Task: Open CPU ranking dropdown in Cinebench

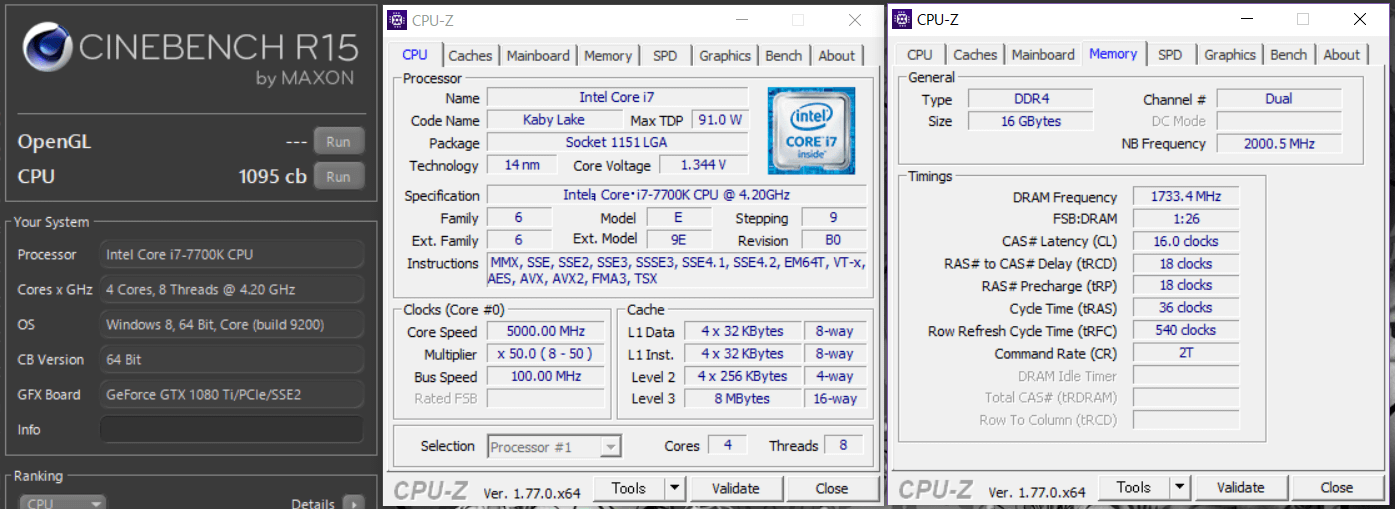Action: pos(62,503)
